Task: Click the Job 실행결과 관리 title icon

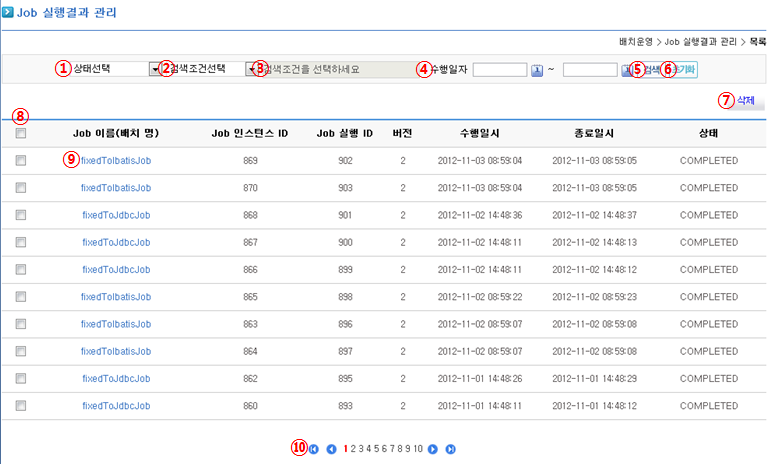Action: pyautogui.click(x=8, y=13)
